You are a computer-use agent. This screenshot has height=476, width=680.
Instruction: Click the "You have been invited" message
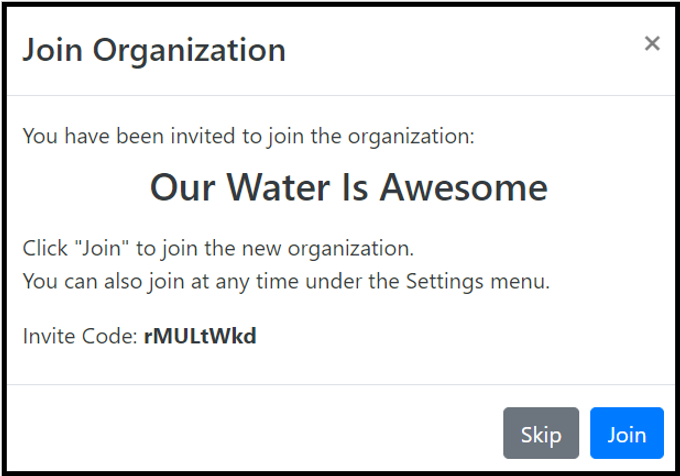[x=248, y=135]
